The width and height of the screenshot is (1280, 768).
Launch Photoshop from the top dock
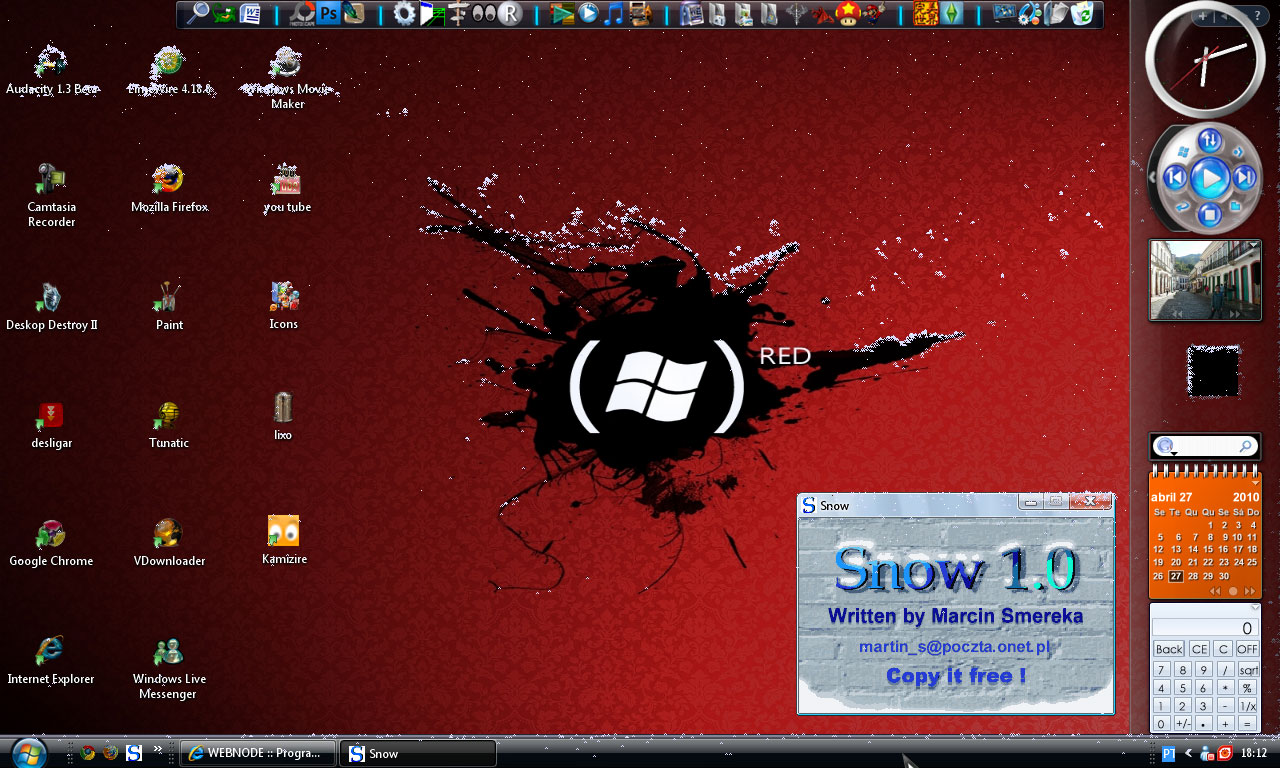328,14
